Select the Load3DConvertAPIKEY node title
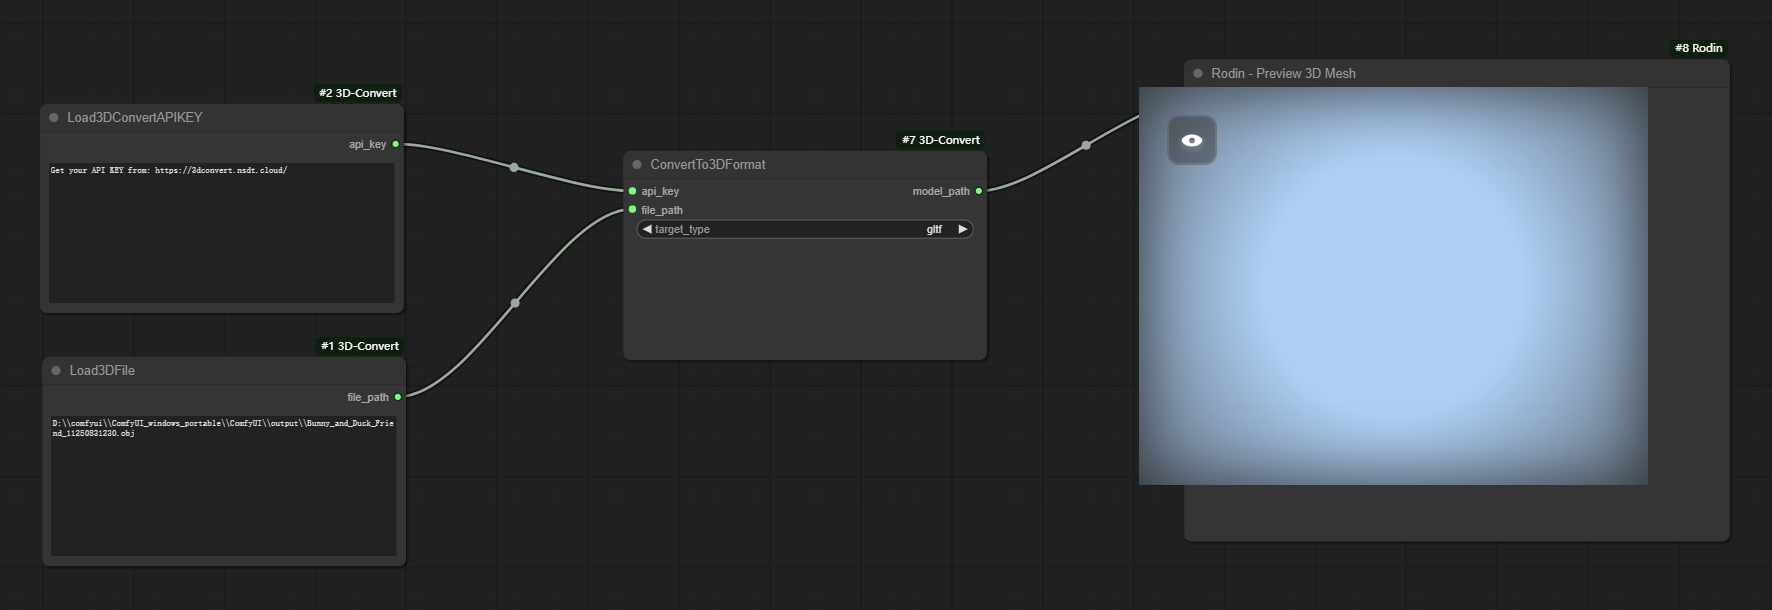The image size is (1772, 610). 135,118
